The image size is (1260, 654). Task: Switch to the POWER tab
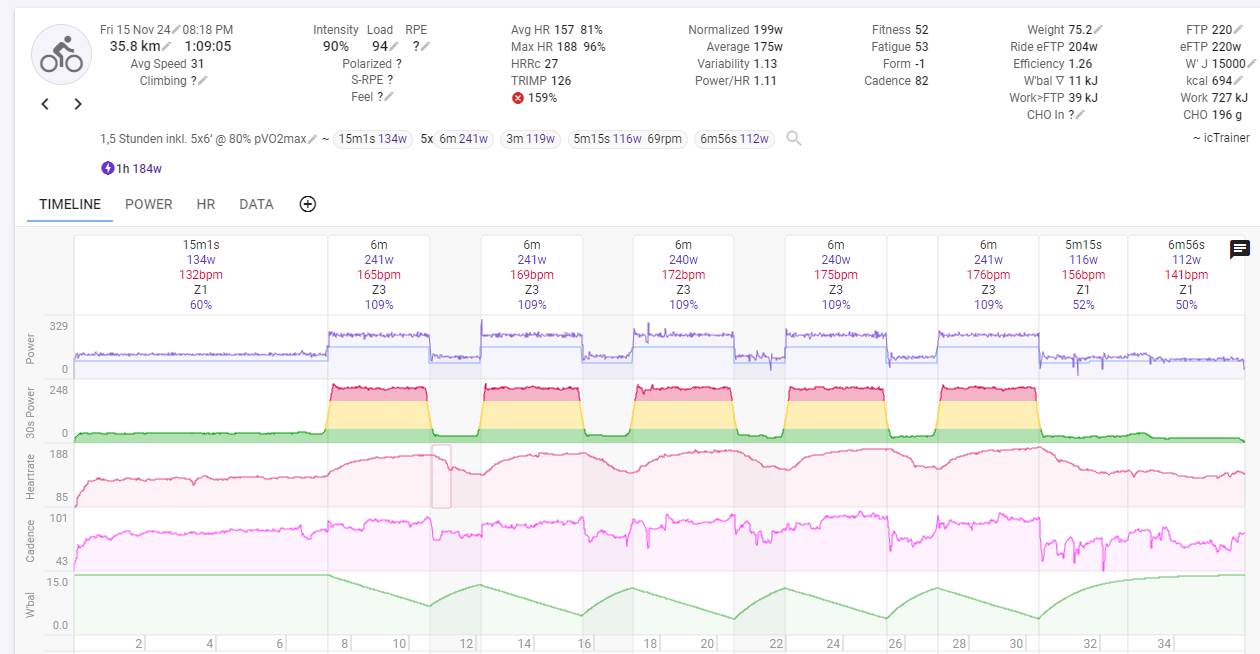tap(149, 204)
